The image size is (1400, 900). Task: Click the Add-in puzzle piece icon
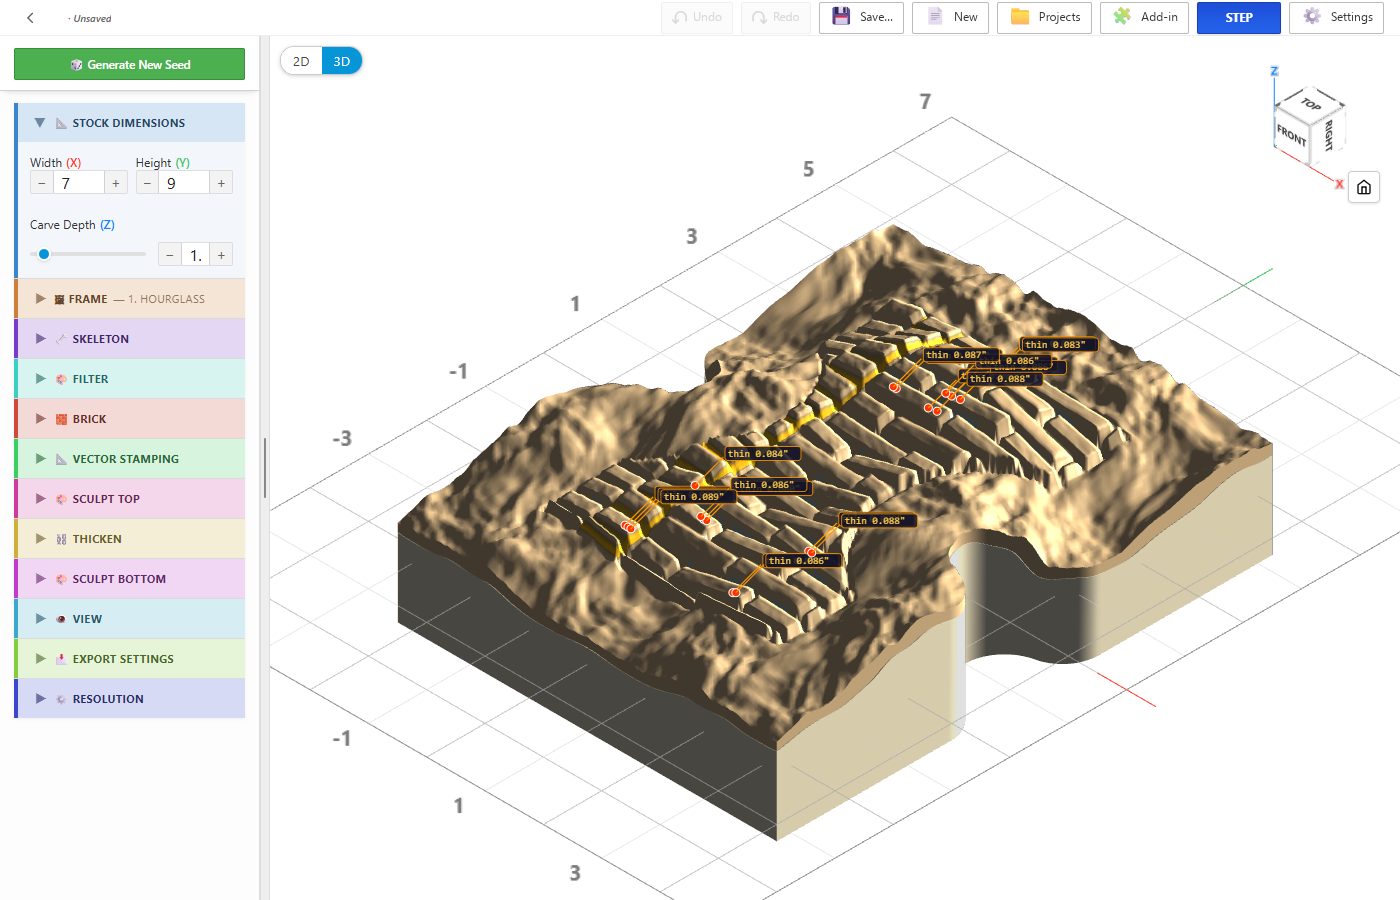click(x=1122, y=17)
